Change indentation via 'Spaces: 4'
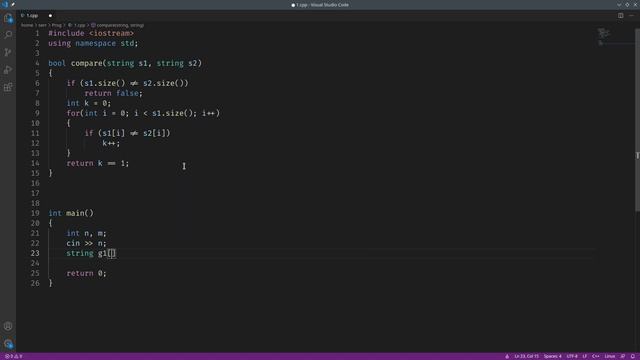The height and width of the screenshot is (360, 640). click(552, 356)
